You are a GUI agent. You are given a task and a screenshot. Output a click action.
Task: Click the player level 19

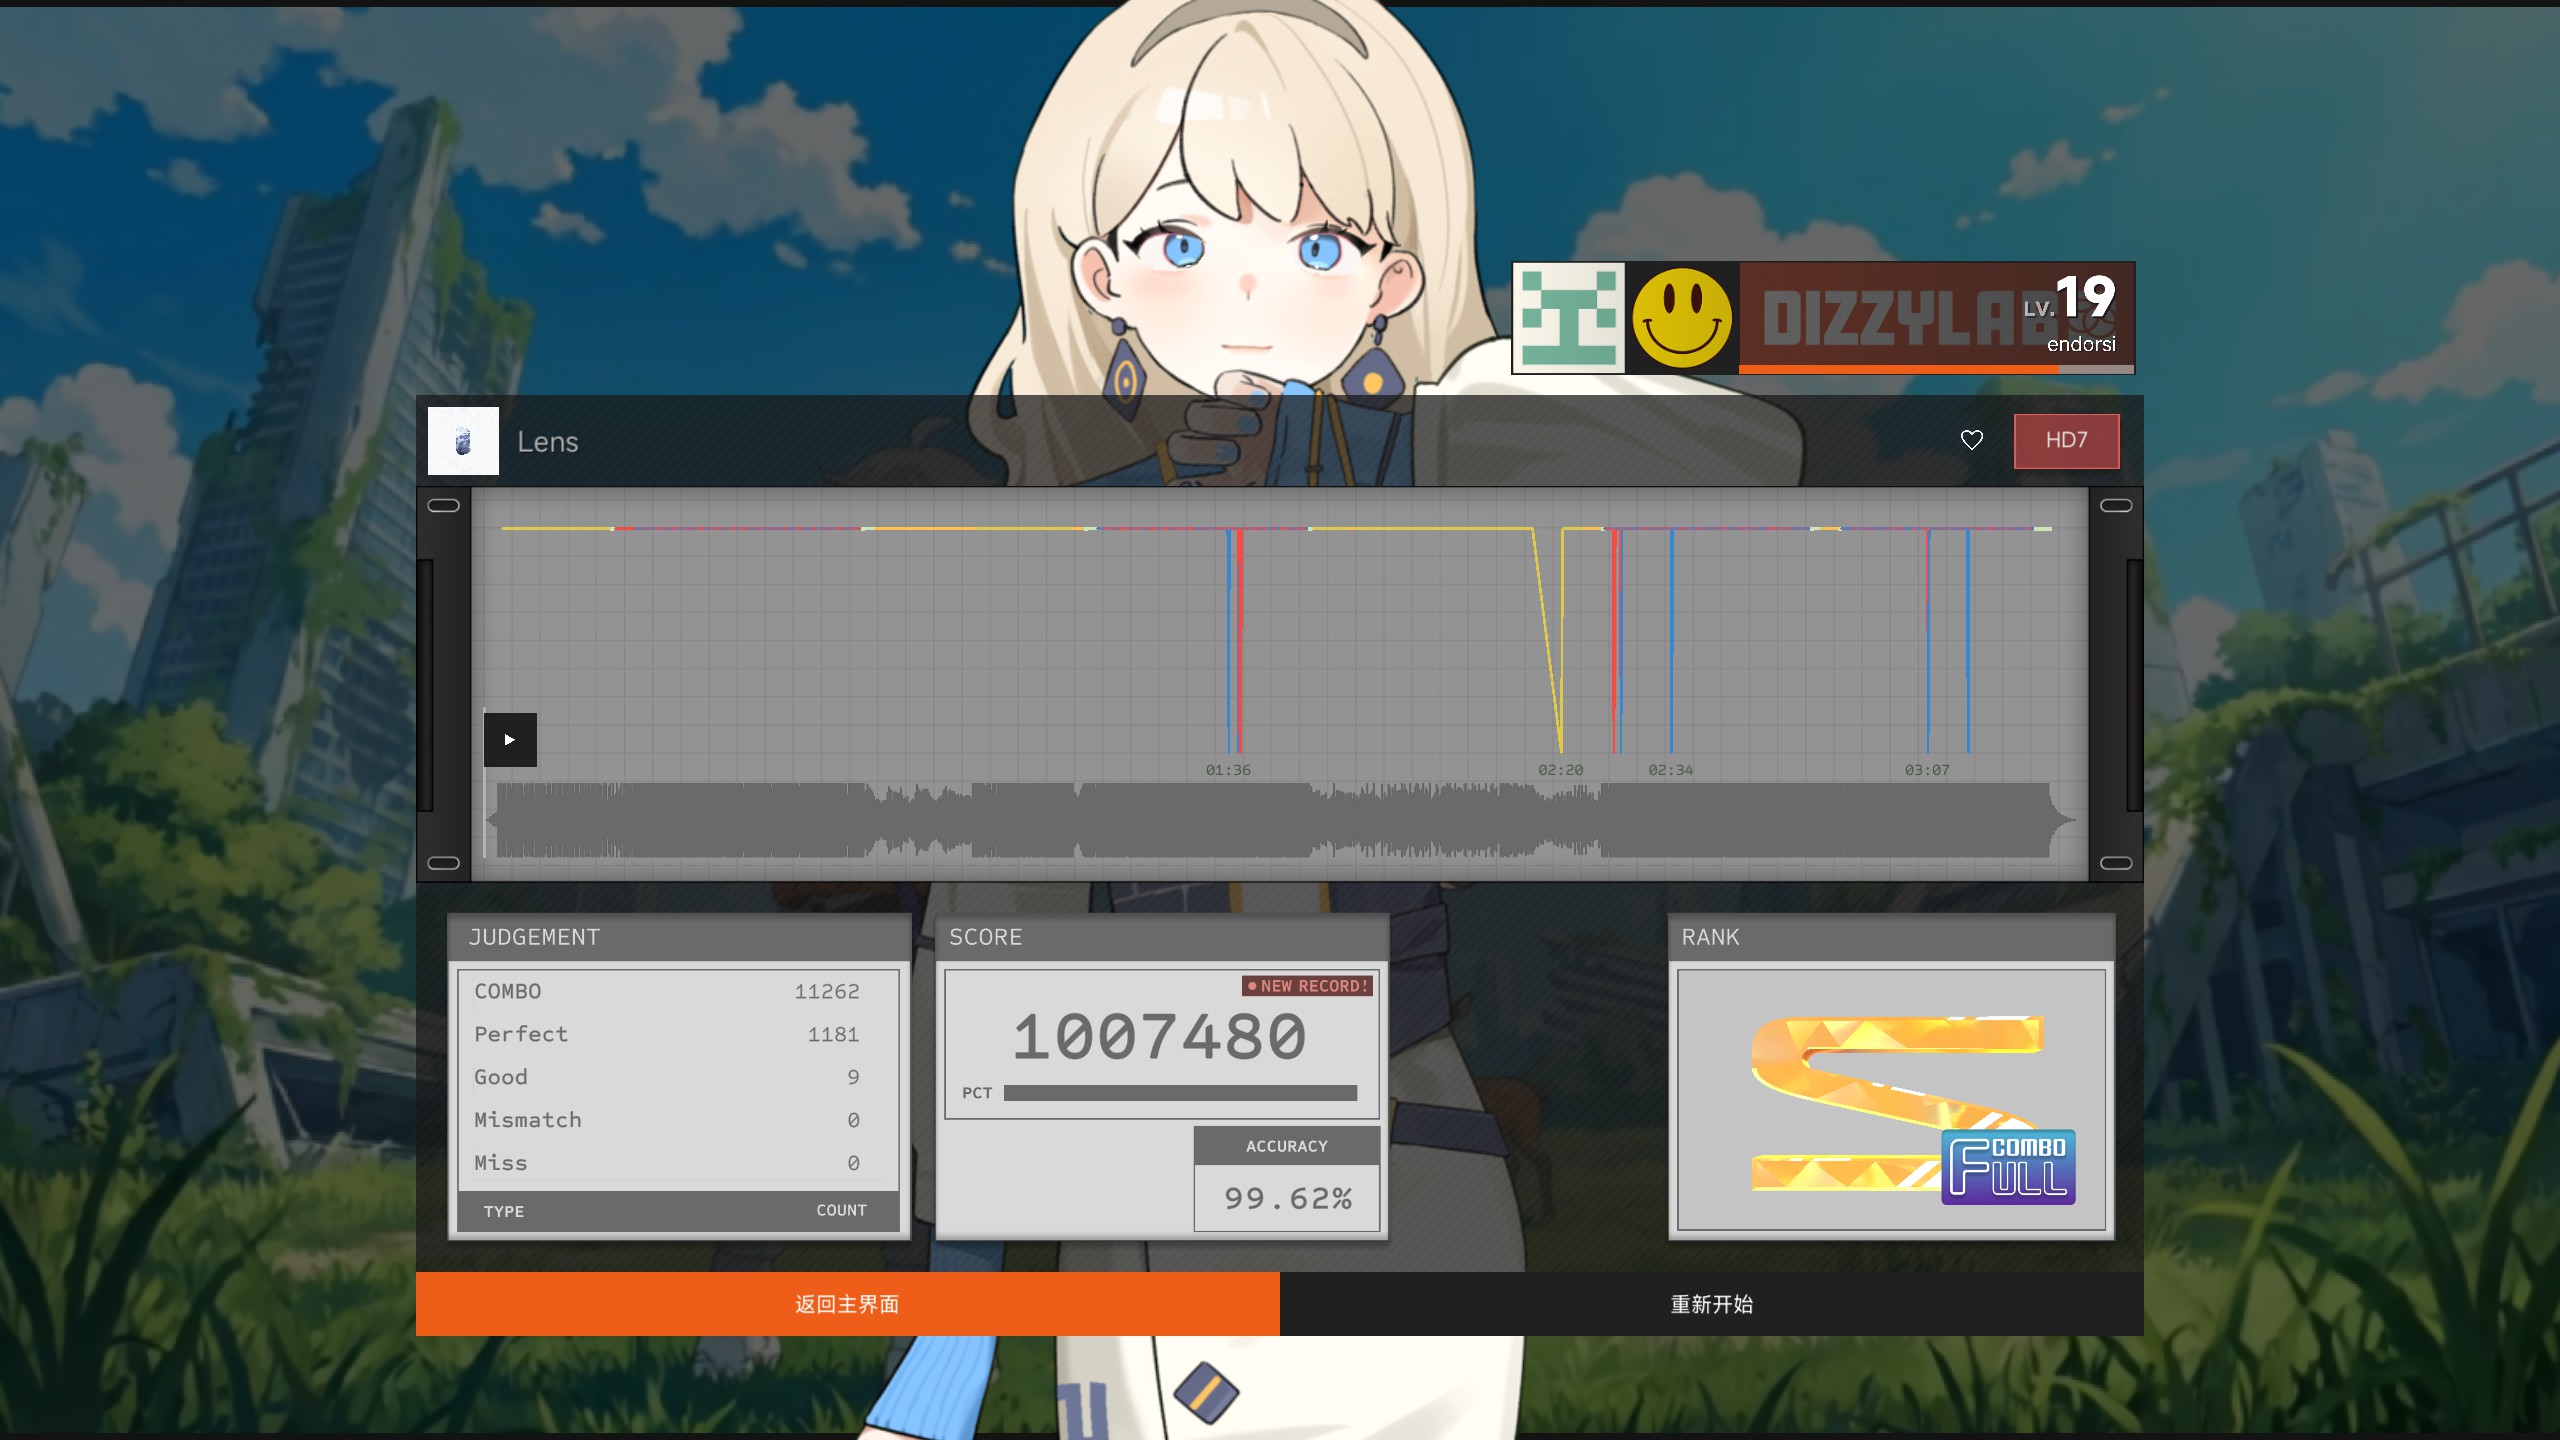[x=2086, y=297]
